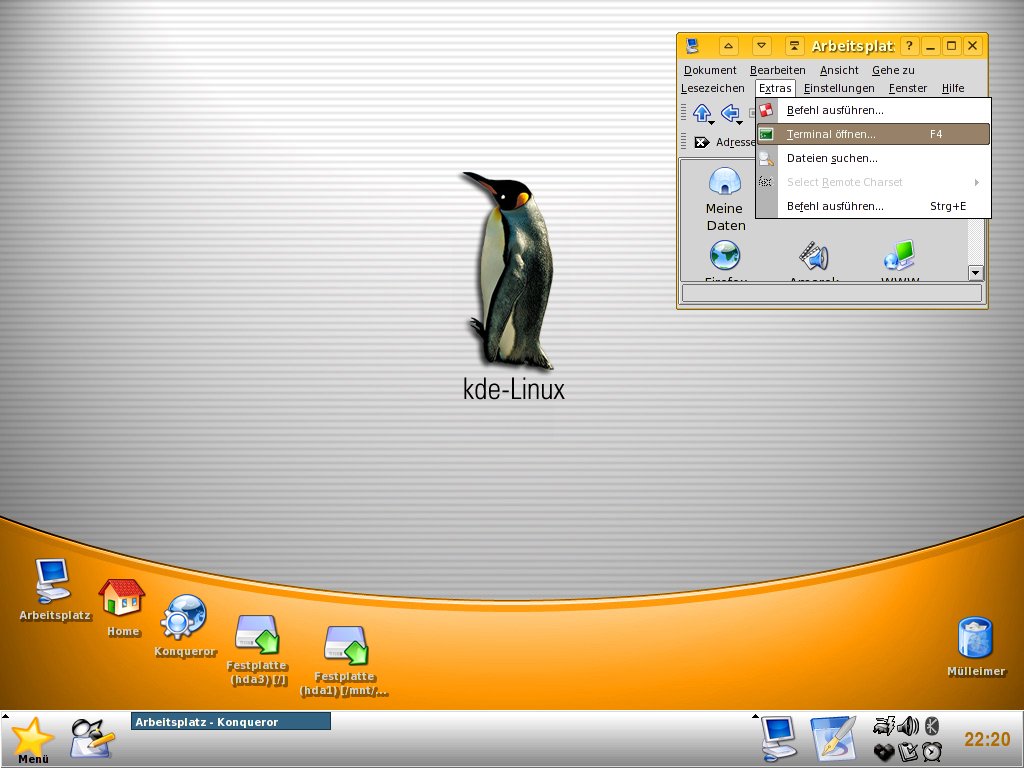The image size is (1024, 768).
Task: Click the Adresse label in location toolbar
Action: (x=735, y=142)
